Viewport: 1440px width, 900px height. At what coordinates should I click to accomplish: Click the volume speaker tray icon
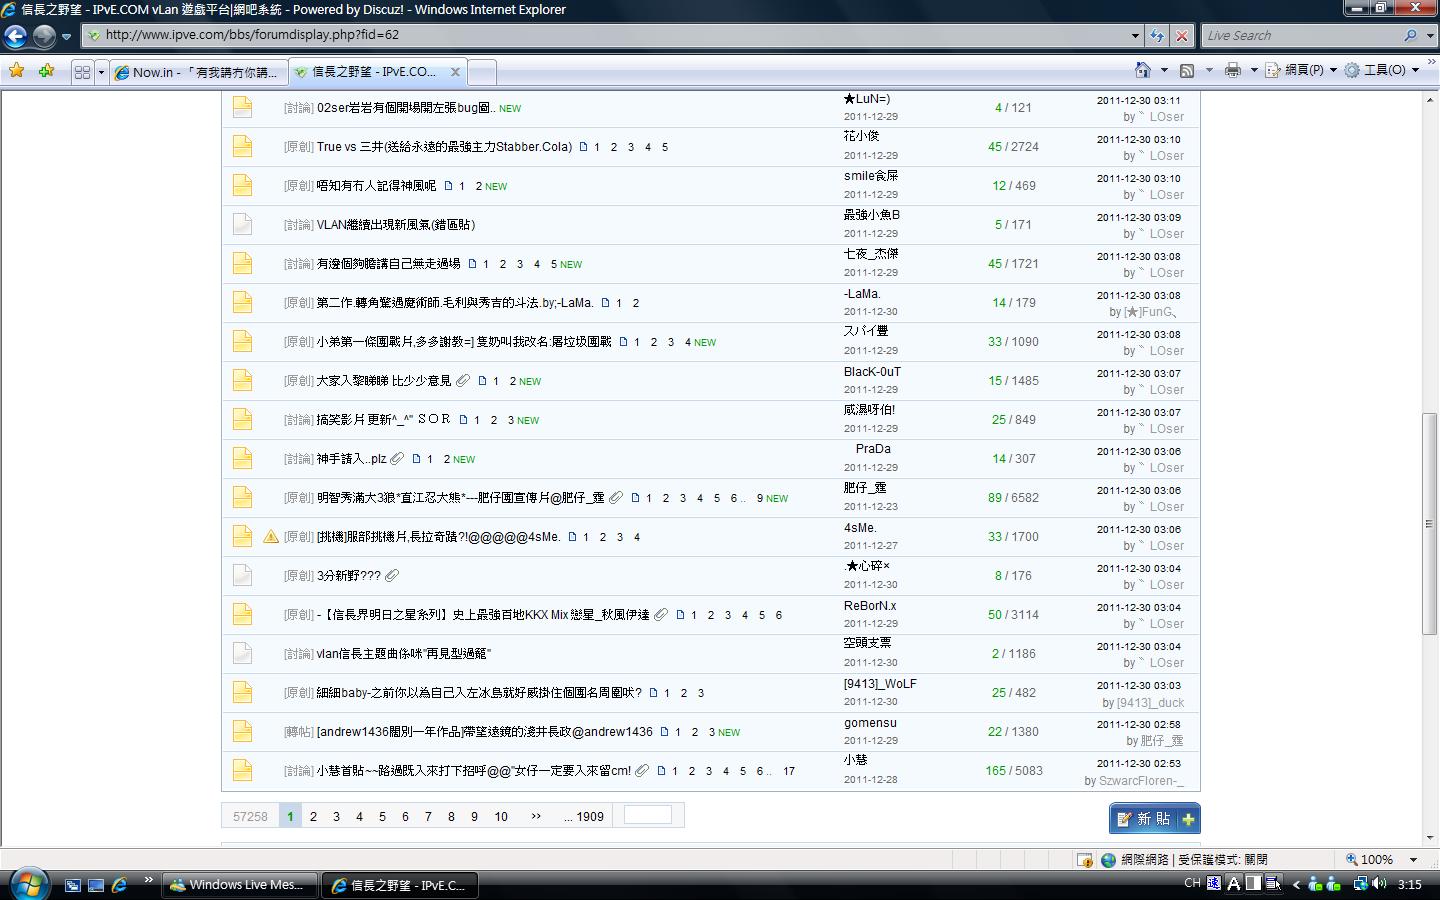(1379, 884)
